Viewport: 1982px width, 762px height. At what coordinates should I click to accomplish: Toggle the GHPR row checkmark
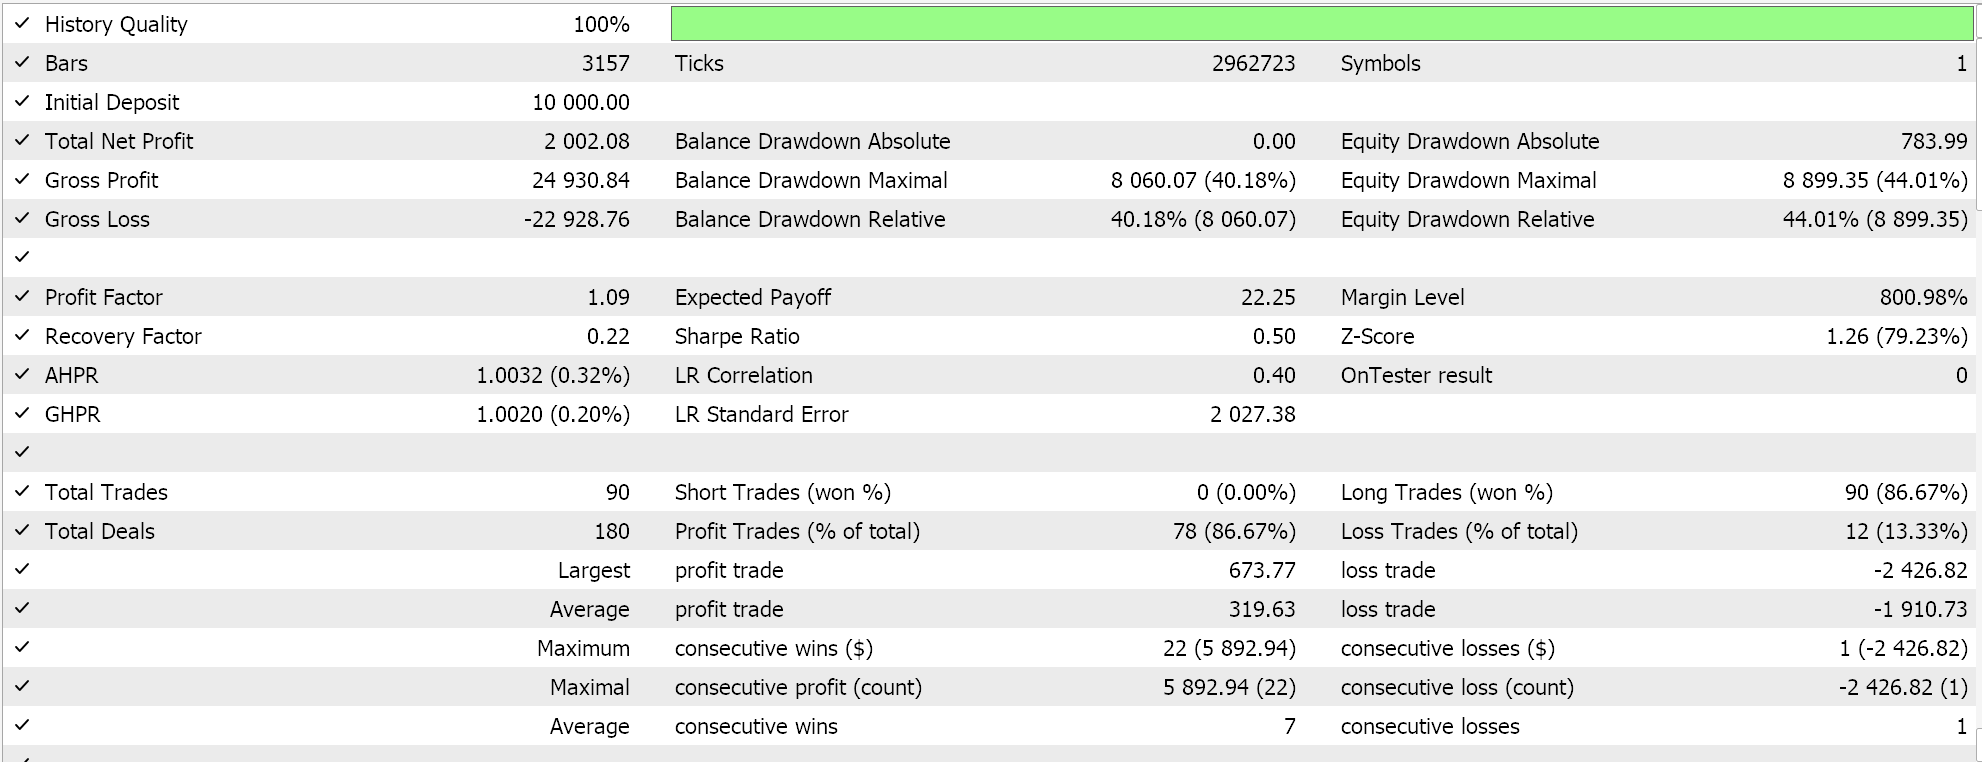22,413
